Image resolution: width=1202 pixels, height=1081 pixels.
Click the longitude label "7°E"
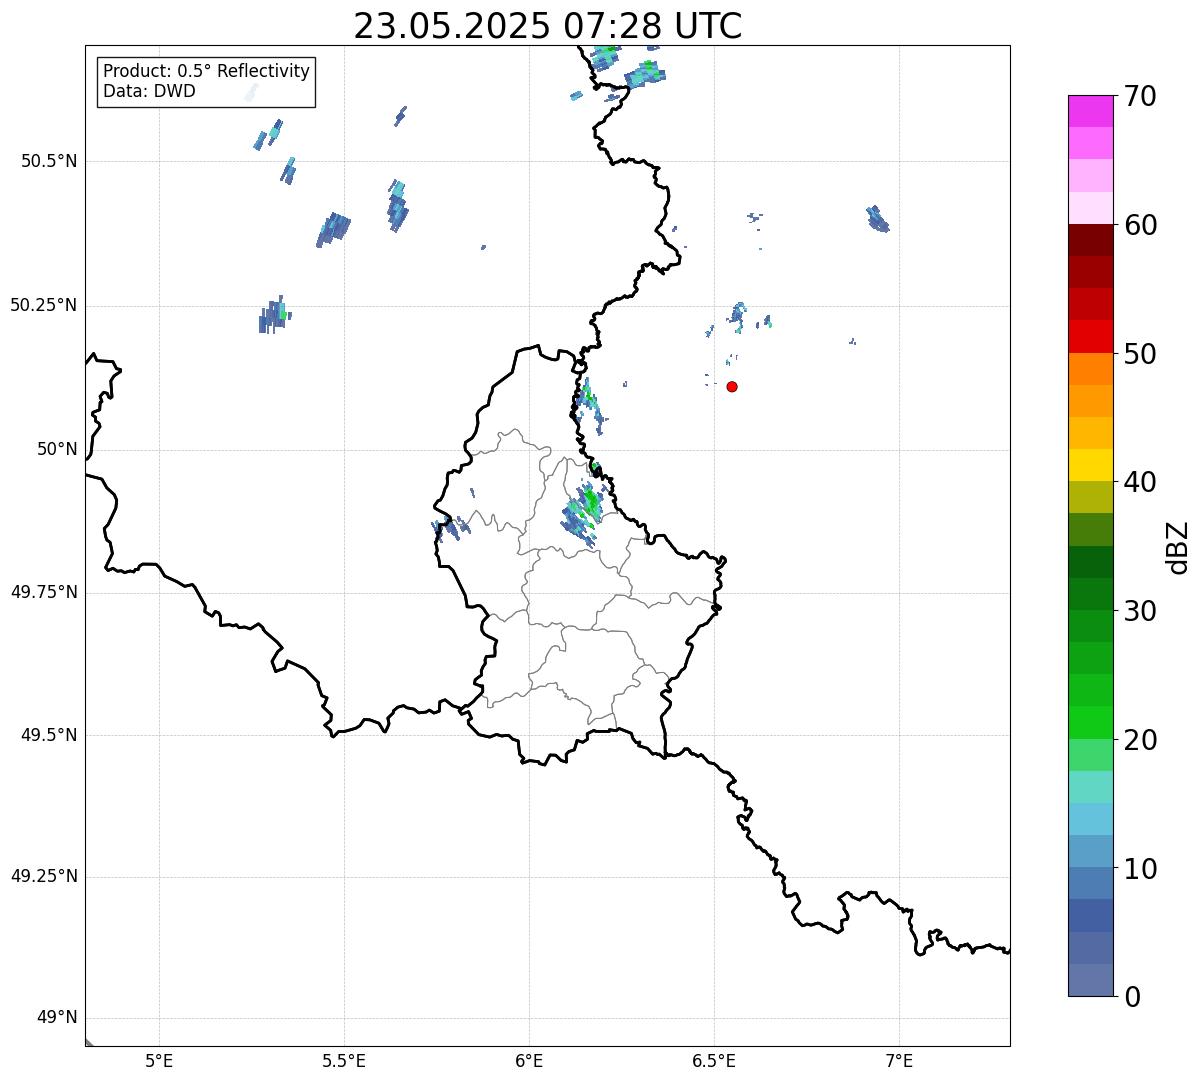pos(899,1061)
